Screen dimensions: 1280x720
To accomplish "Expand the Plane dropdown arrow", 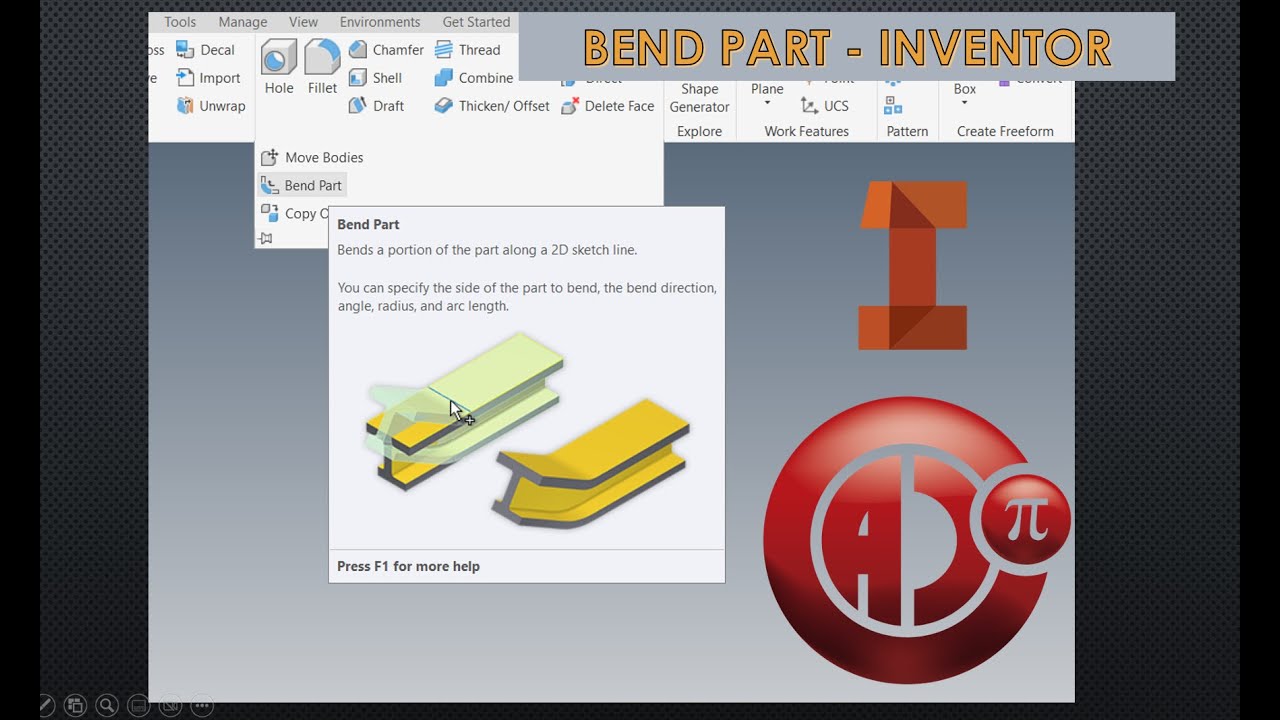I will (x=767, y=104).
